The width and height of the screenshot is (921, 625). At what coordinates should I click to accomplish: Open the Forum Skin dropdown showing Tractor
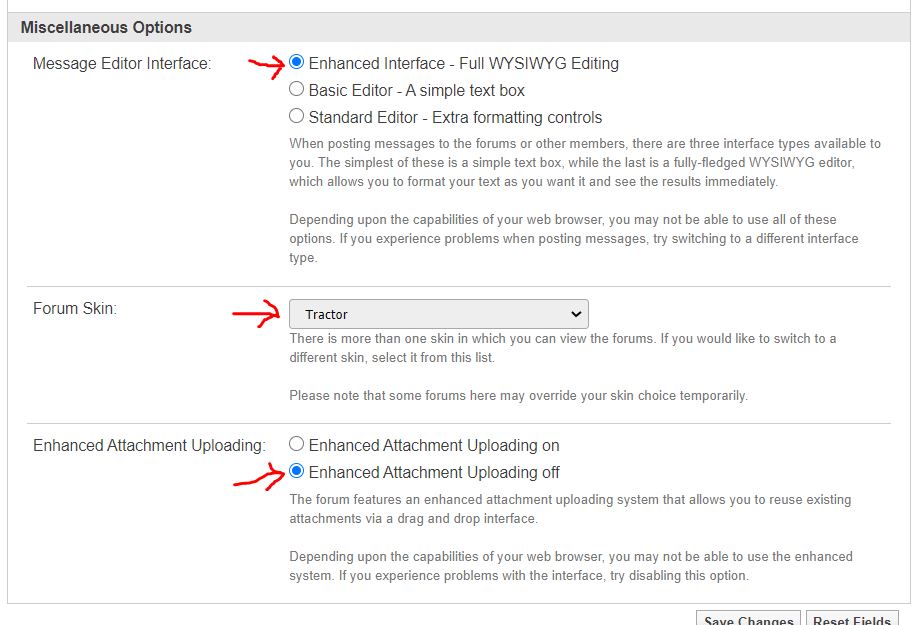(x=438, y=314)
